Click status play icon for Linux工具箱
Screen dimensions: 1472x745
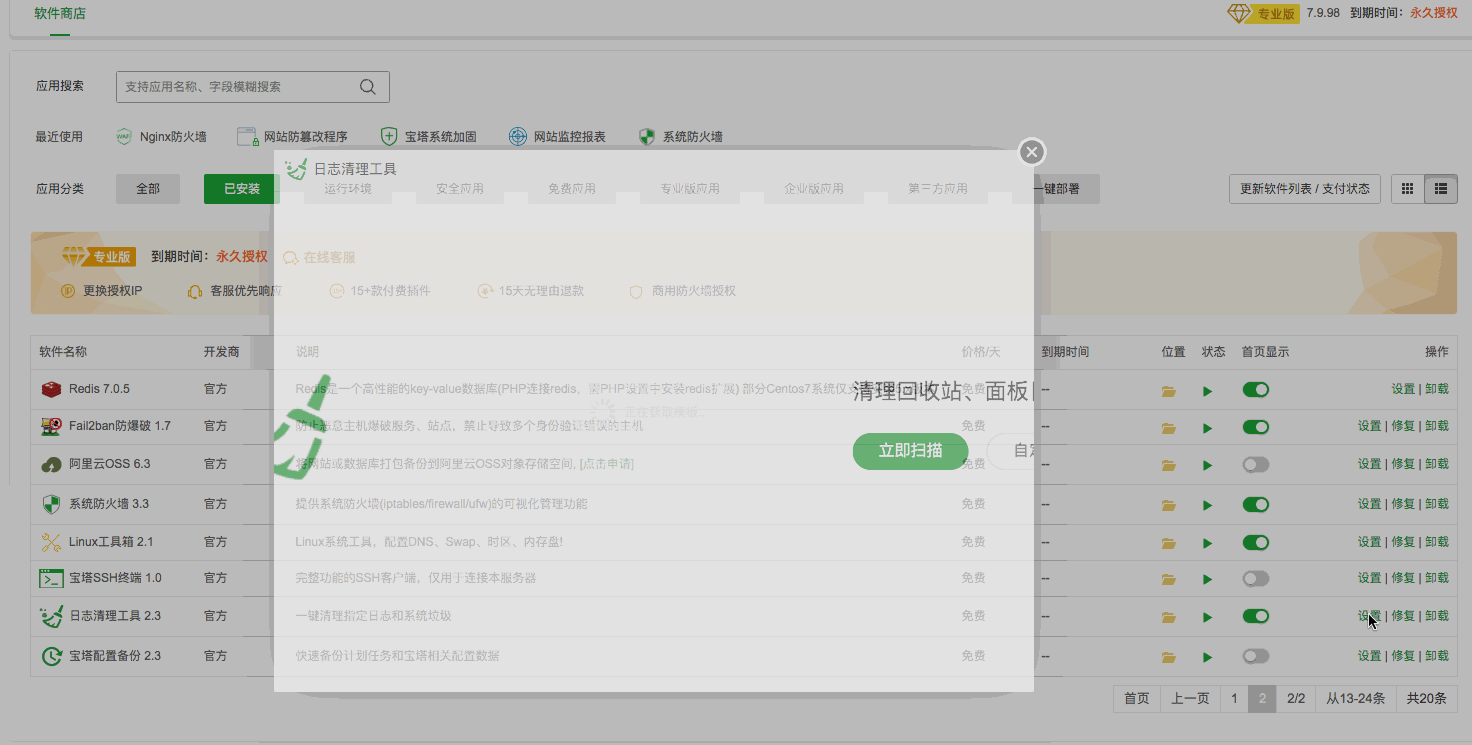(x=1208, y=544)
